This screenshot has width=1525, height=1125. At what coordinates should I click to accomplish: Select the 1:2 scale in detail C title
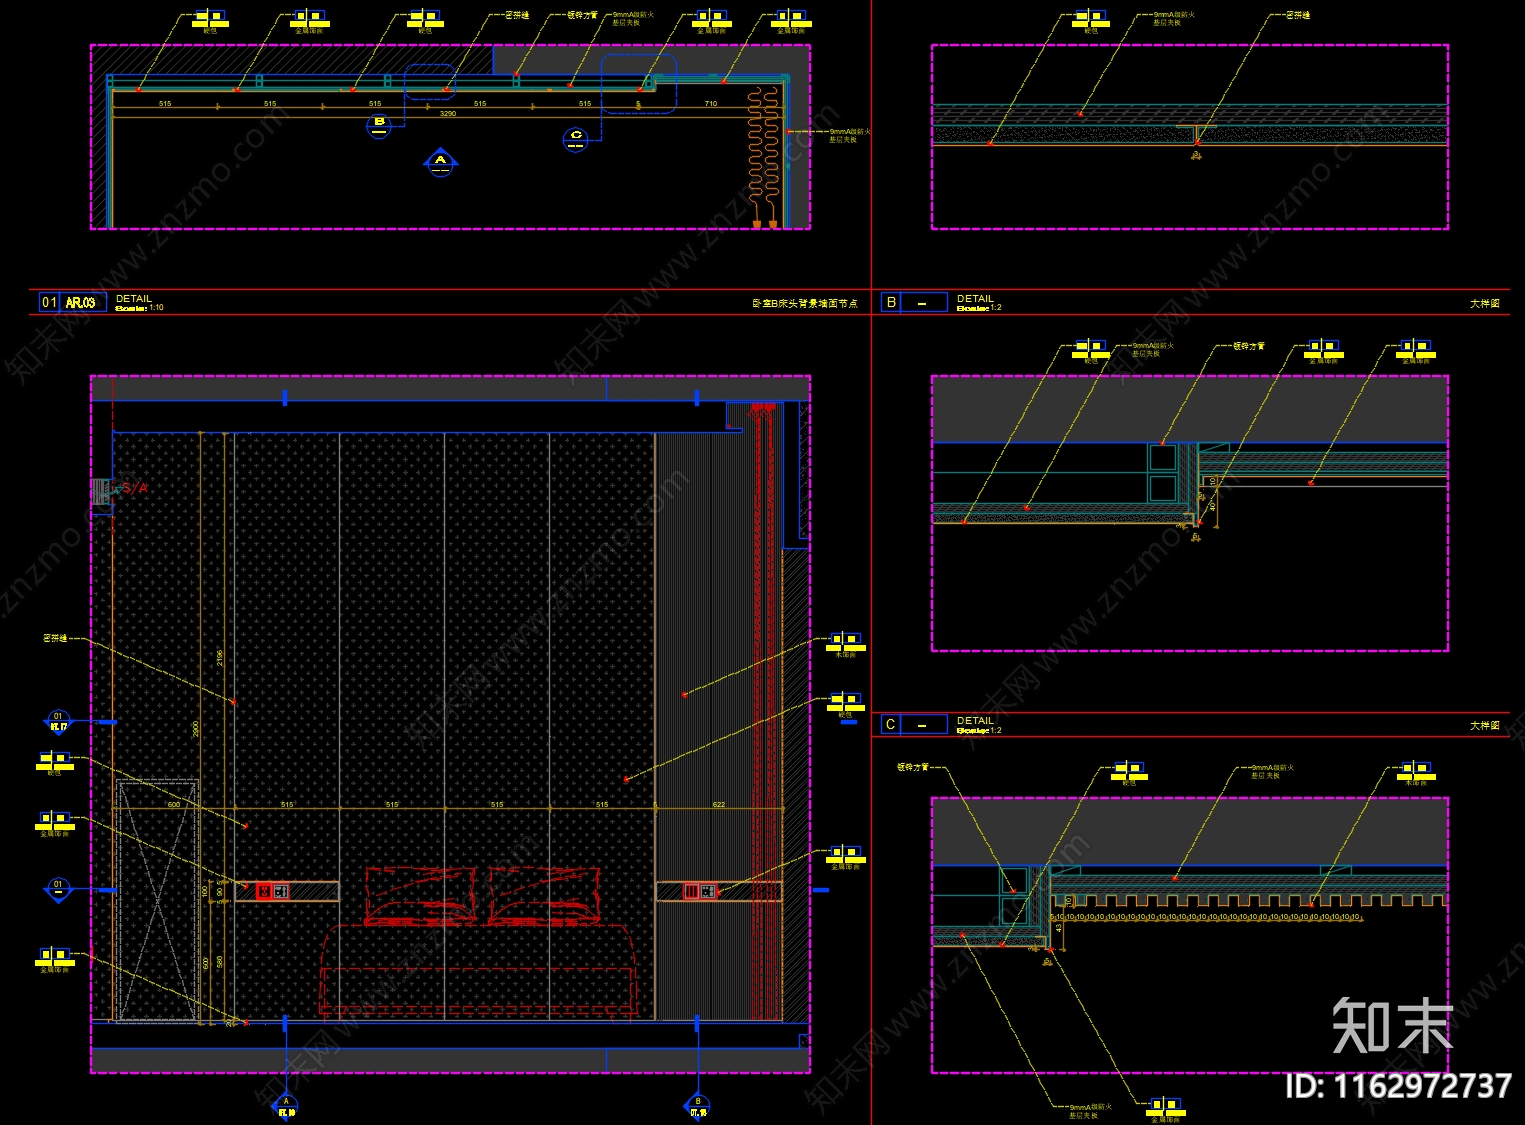(995, 730)
